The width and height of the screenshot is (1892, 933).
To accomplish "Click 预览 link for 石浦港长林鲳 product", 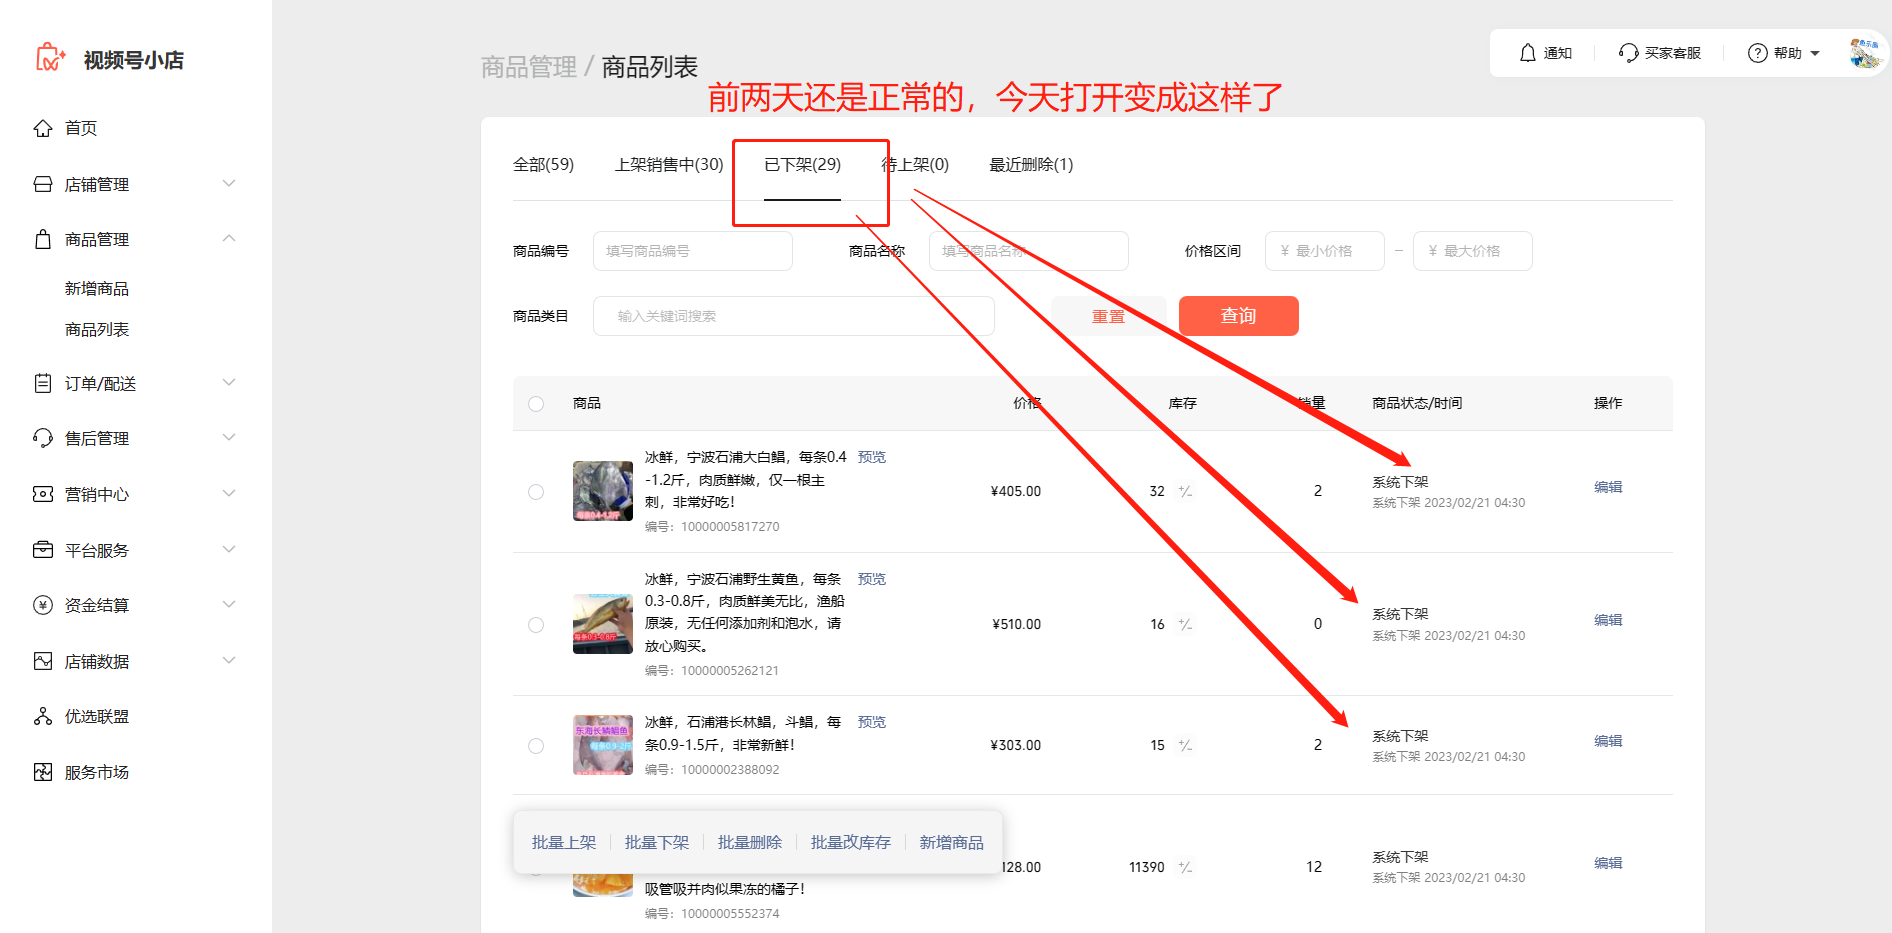I will (872, 722).
